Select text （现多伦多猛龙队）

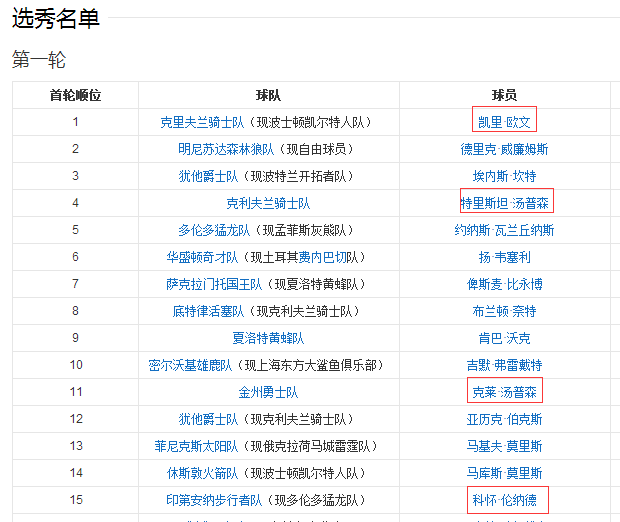click(316, 500)
